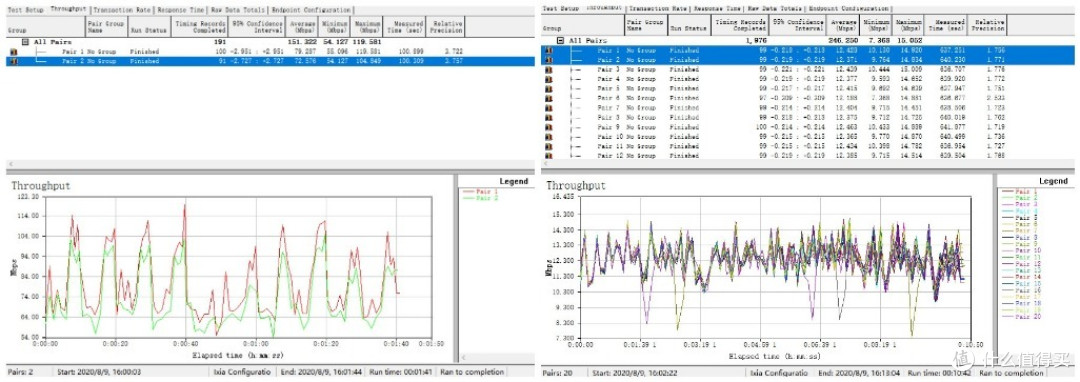Click the Pair 3 row icon in the 20-pair window
1080x382 pixels.
pos(549,70)
